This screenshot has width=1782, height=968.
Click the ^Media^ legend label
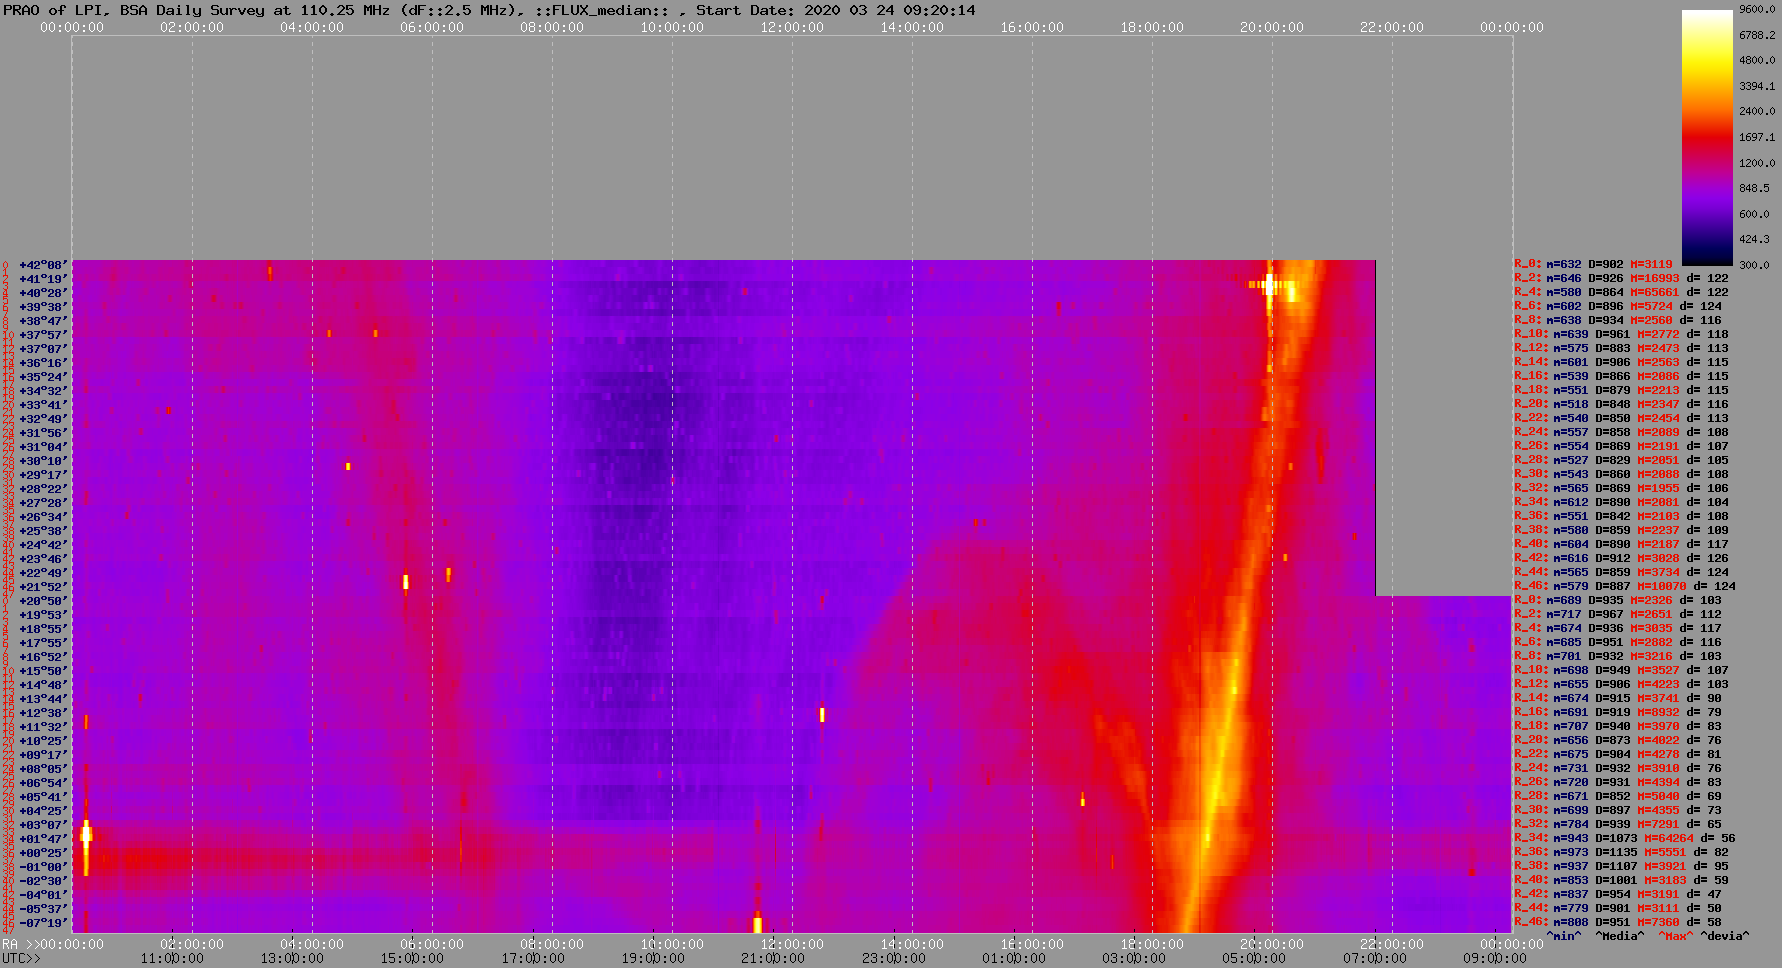(x=1620, y=937)
